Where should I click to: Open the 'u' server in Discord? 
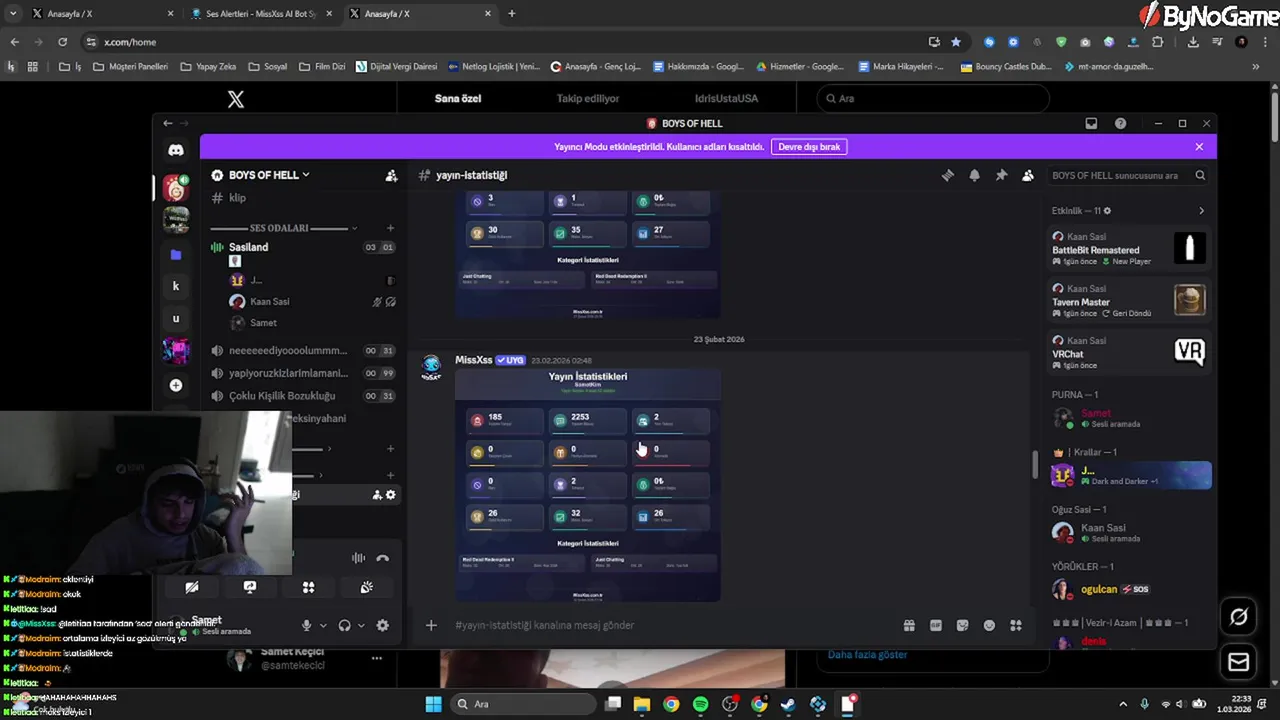coord(176,319)
